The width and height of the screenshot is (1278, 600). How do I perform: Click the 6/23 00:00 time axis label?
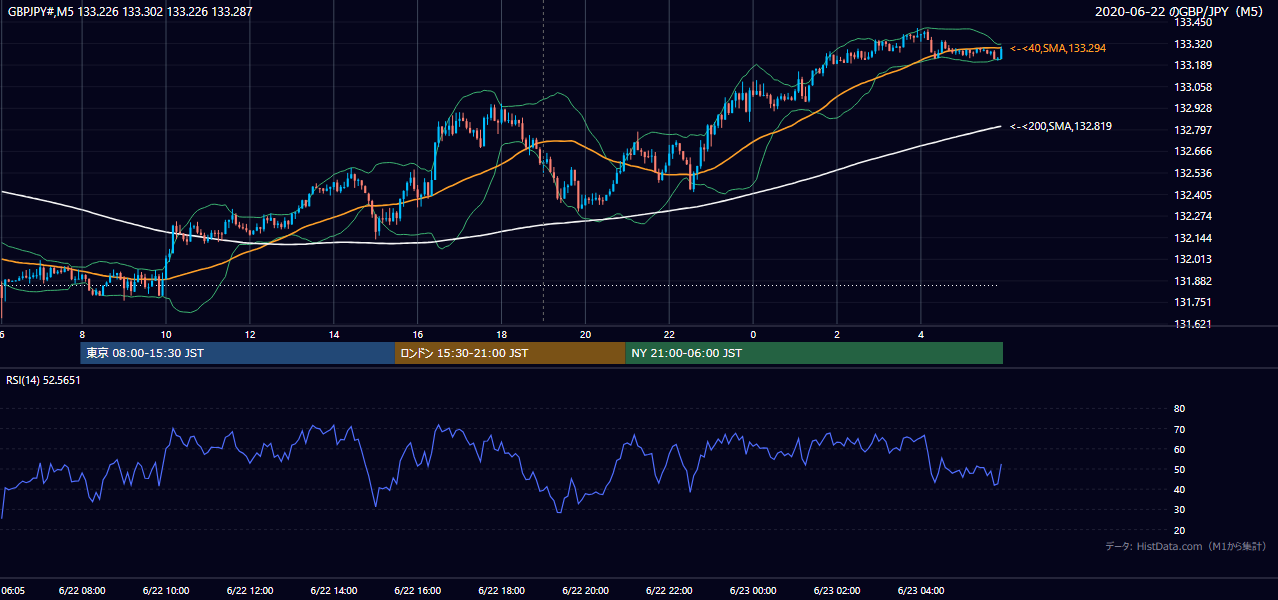(x=753, y=591)
